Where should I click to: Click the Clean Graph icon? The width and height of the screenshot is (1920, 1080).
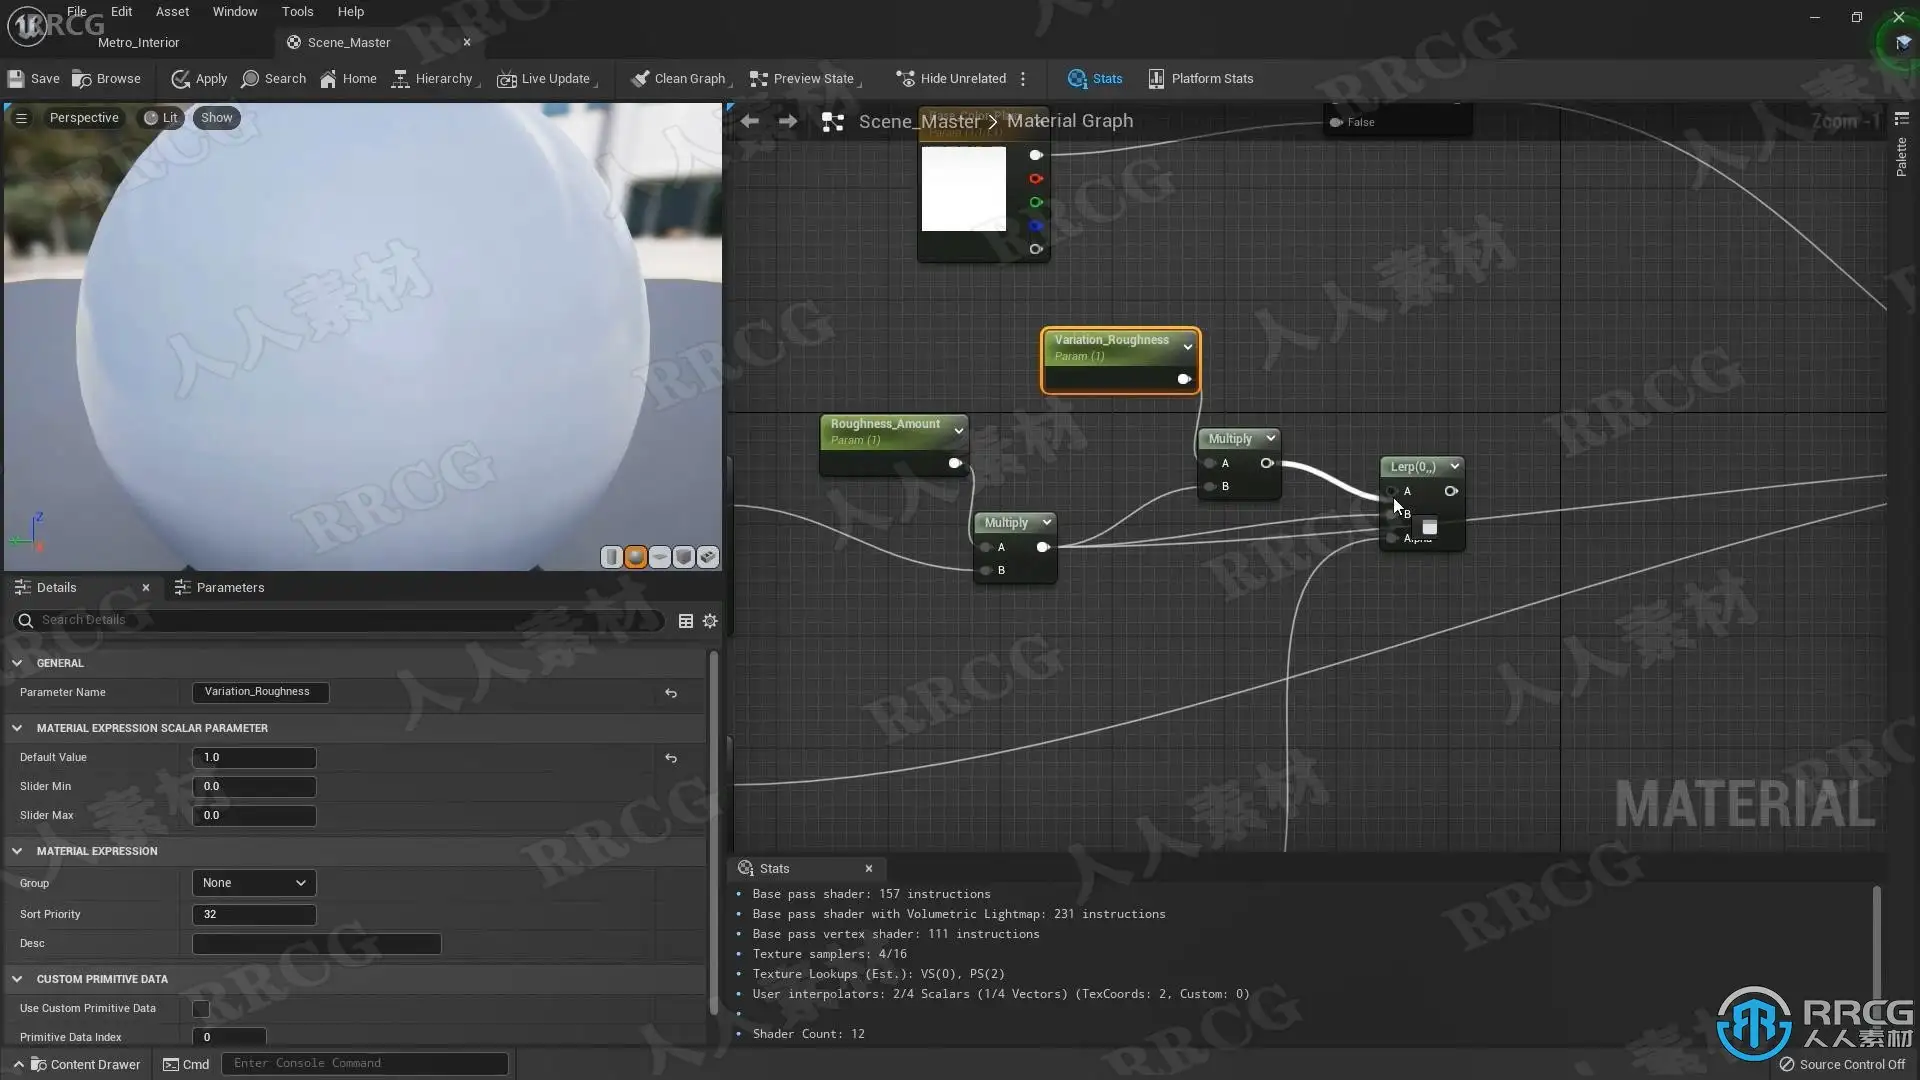coord(640,79)
